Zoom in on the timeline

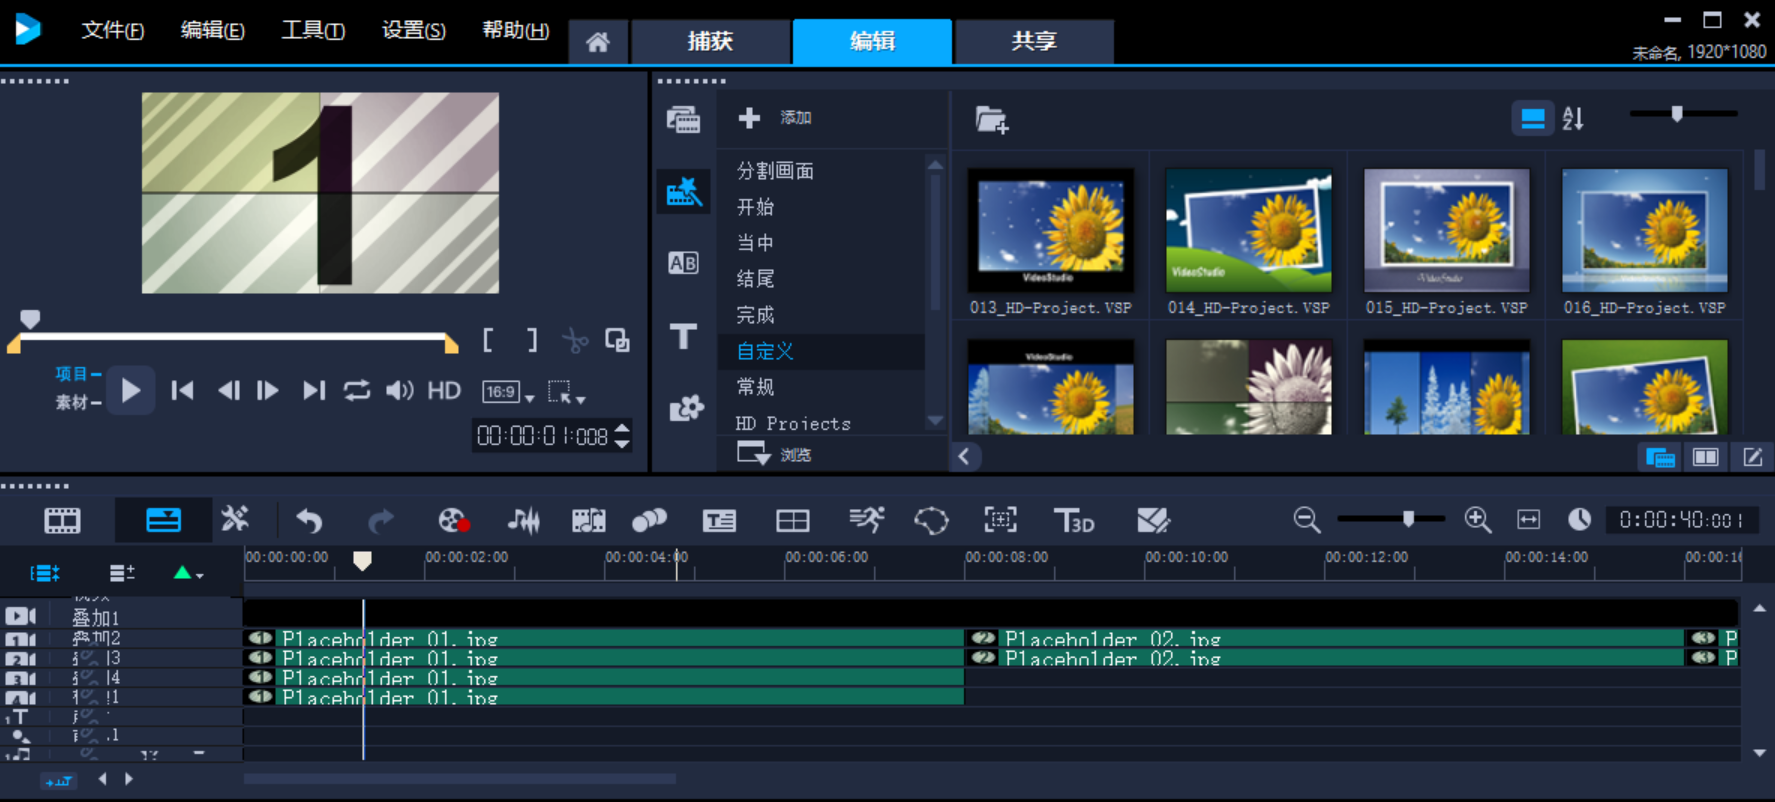(x=1477, y=519)
